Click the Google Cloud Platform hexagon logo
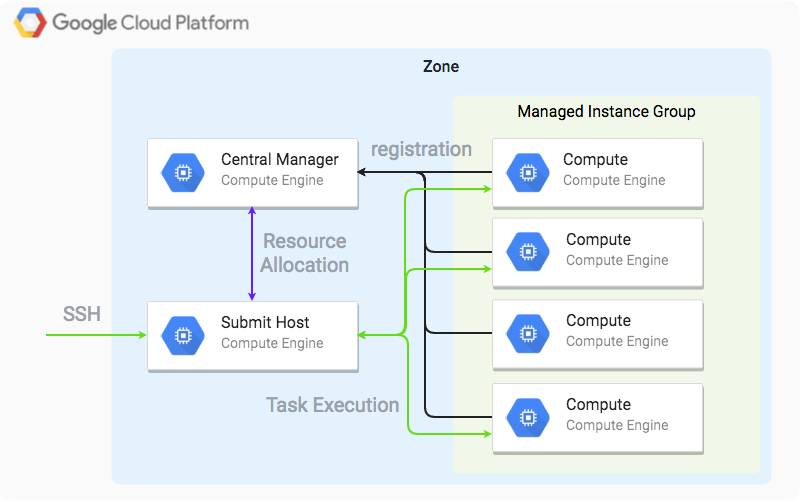Viewport: 803px width, 501px height. pos(30,23)
